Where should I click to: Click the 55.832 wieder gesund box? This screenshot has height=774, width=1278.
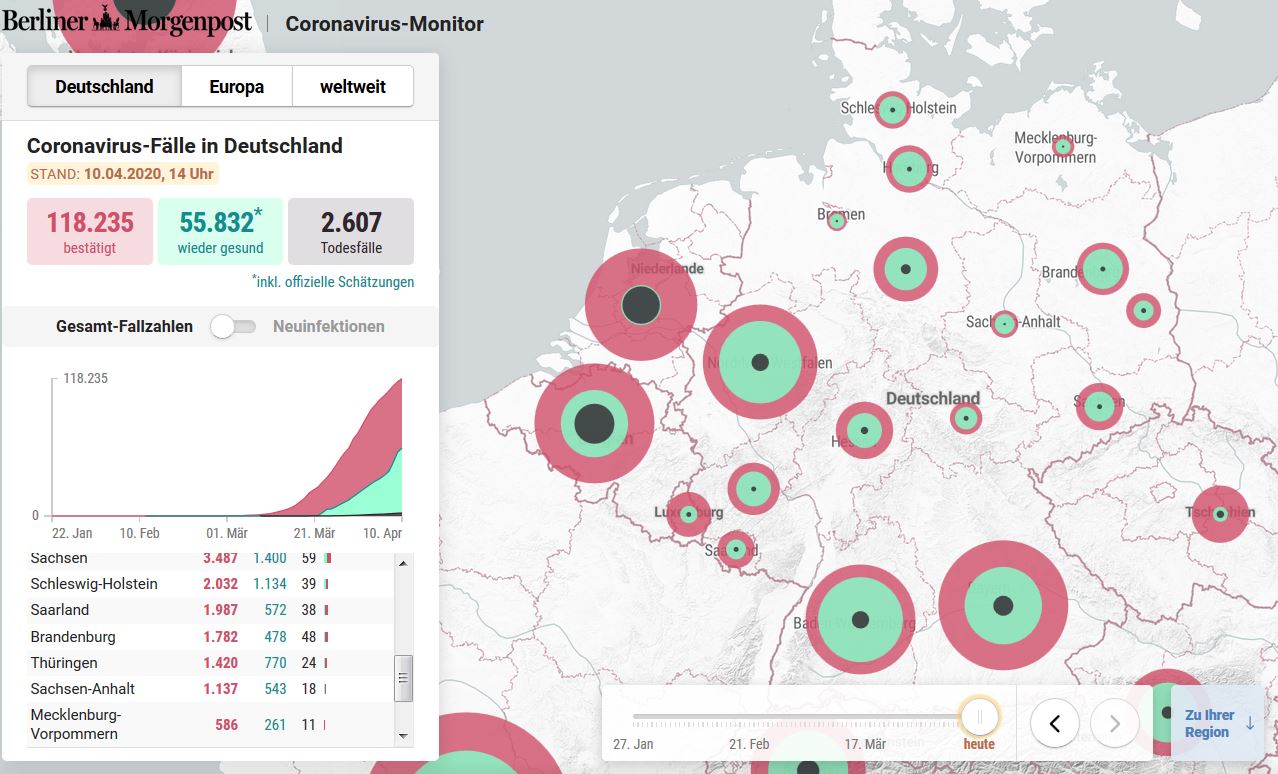pos(221,231)
